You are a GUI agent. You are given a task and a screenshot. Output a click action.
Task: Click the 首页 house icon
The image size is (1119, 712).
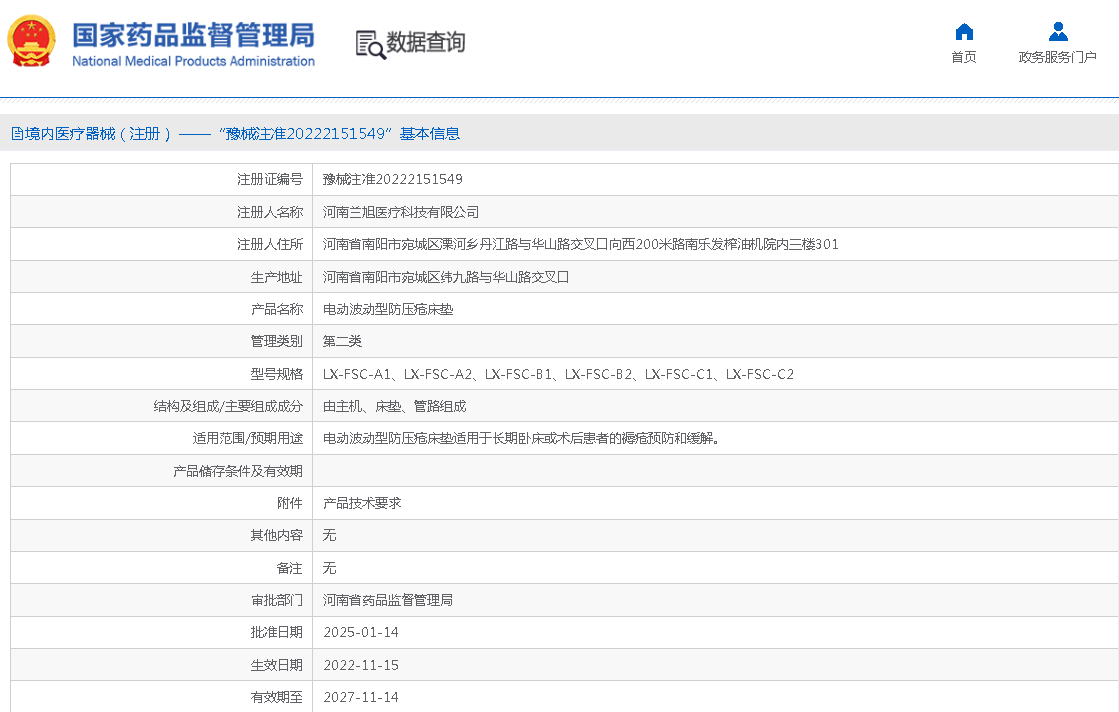click(x=964, y=32)
